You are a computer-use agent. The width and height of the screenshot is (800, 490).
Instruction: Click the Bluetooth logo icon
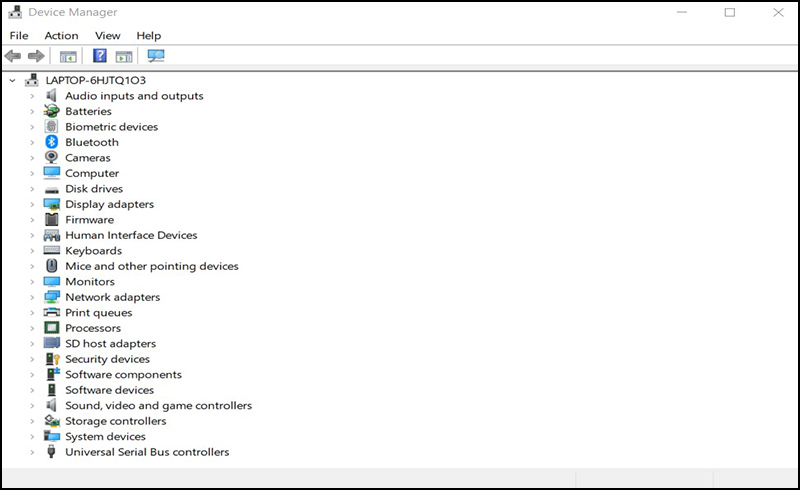coord(52,142)
